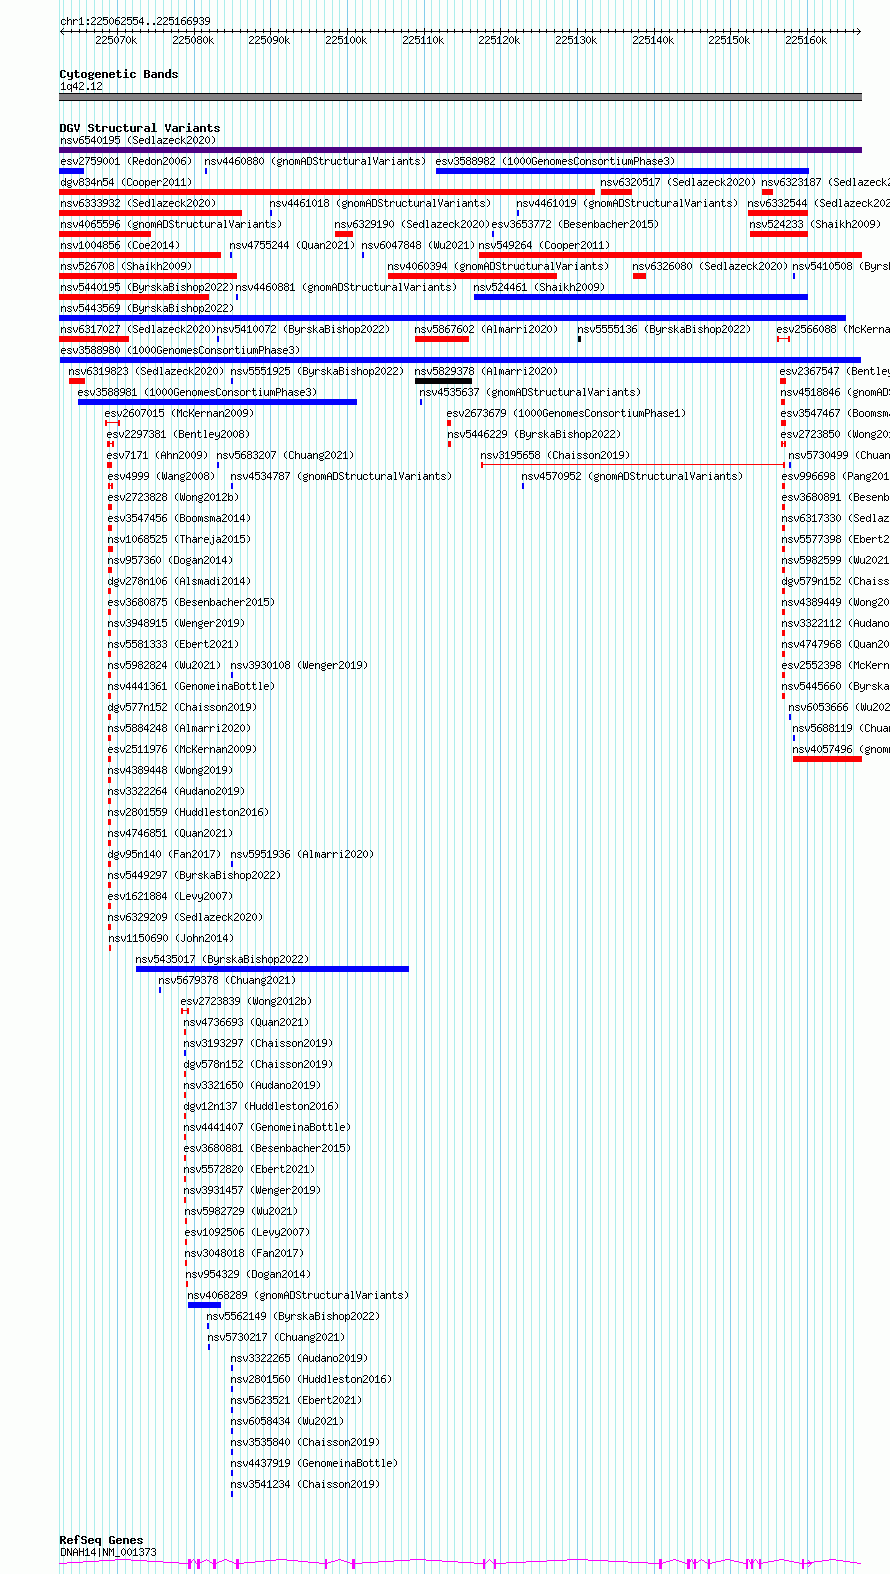Select nsv3541234 (Chaisson2019) label
Screen dimensions: 890x1574
pos(306,1484)
